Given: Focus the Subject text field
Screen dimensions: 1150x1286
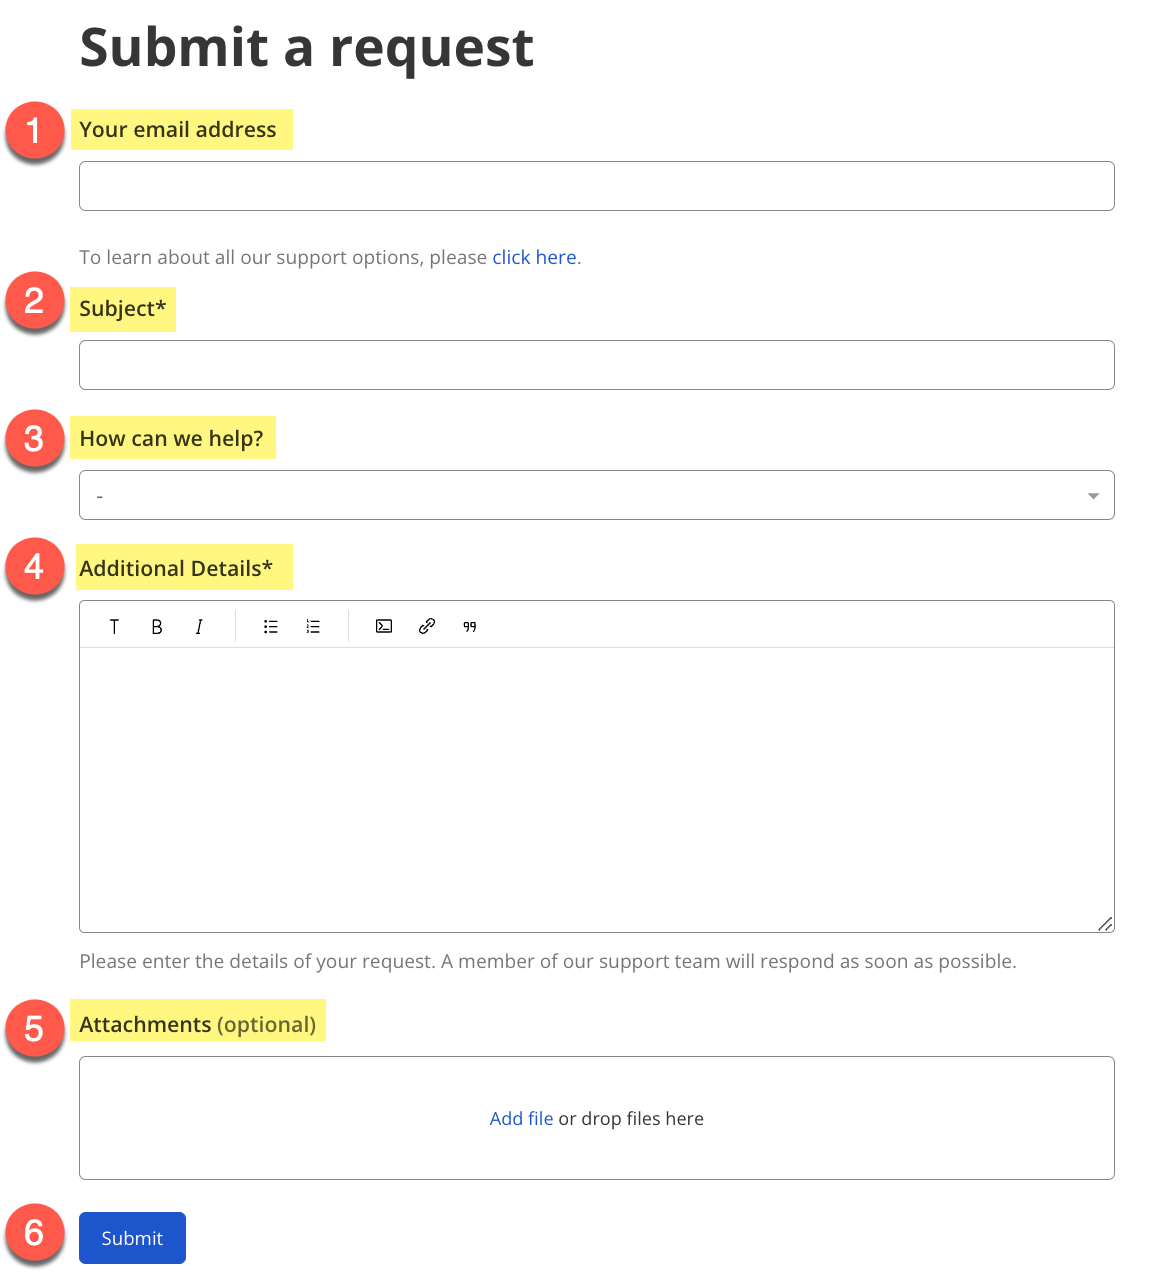Looking at the screenshot, I should click(x=596, y=365).
